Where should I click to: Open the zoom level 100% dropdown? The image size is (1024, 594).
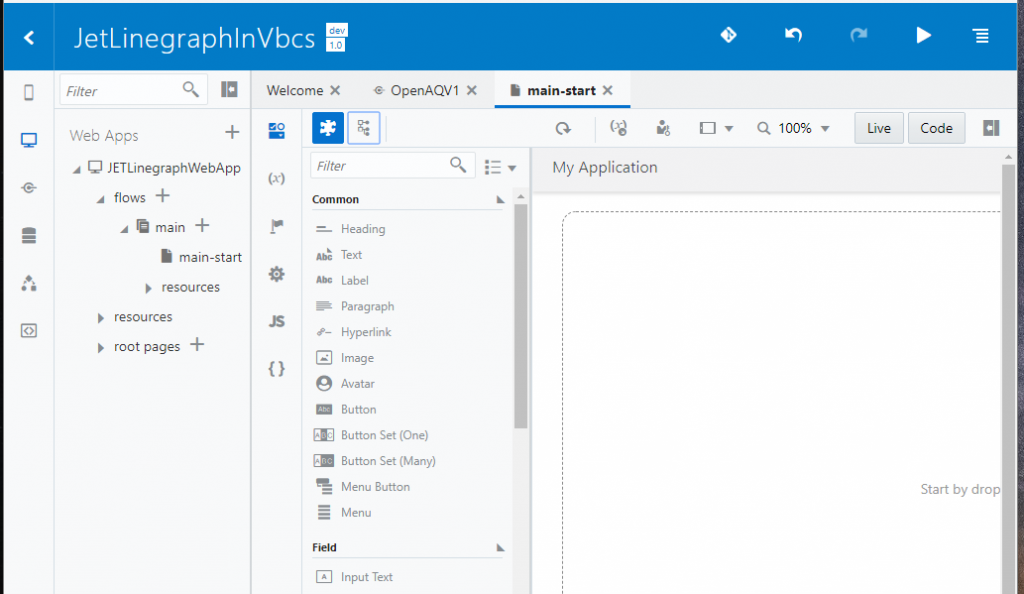pyautogui.click(x=794, y=128)
